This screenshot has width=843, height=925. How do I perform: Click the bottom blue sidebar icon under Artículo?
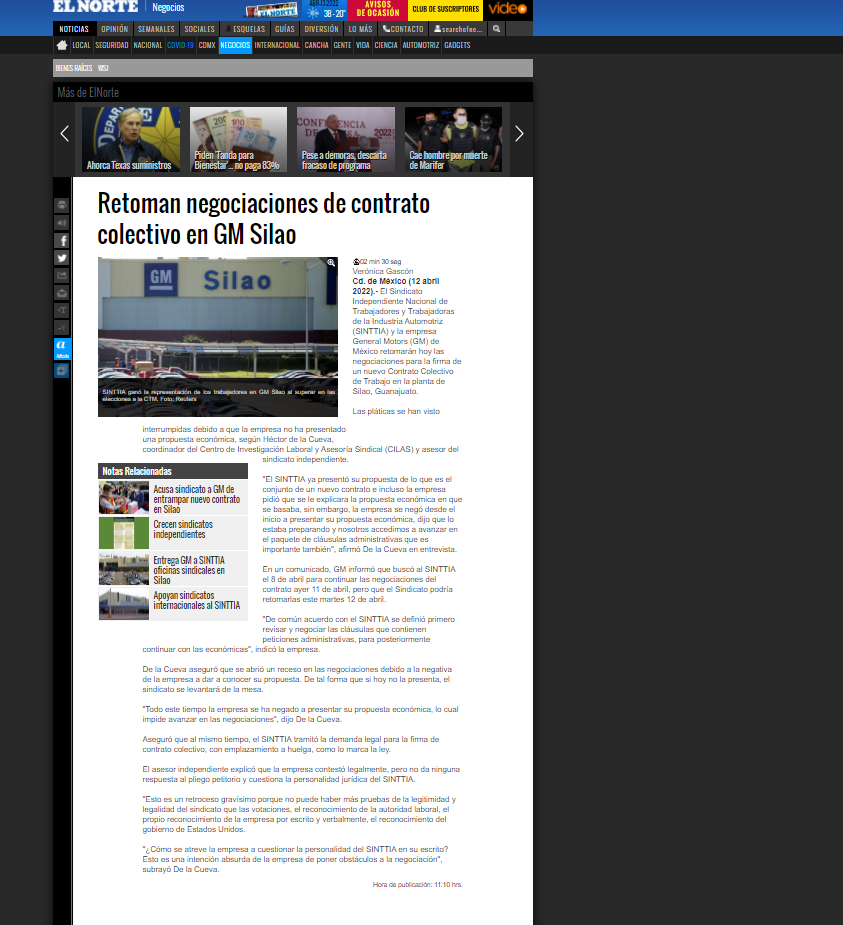(62, 370)
